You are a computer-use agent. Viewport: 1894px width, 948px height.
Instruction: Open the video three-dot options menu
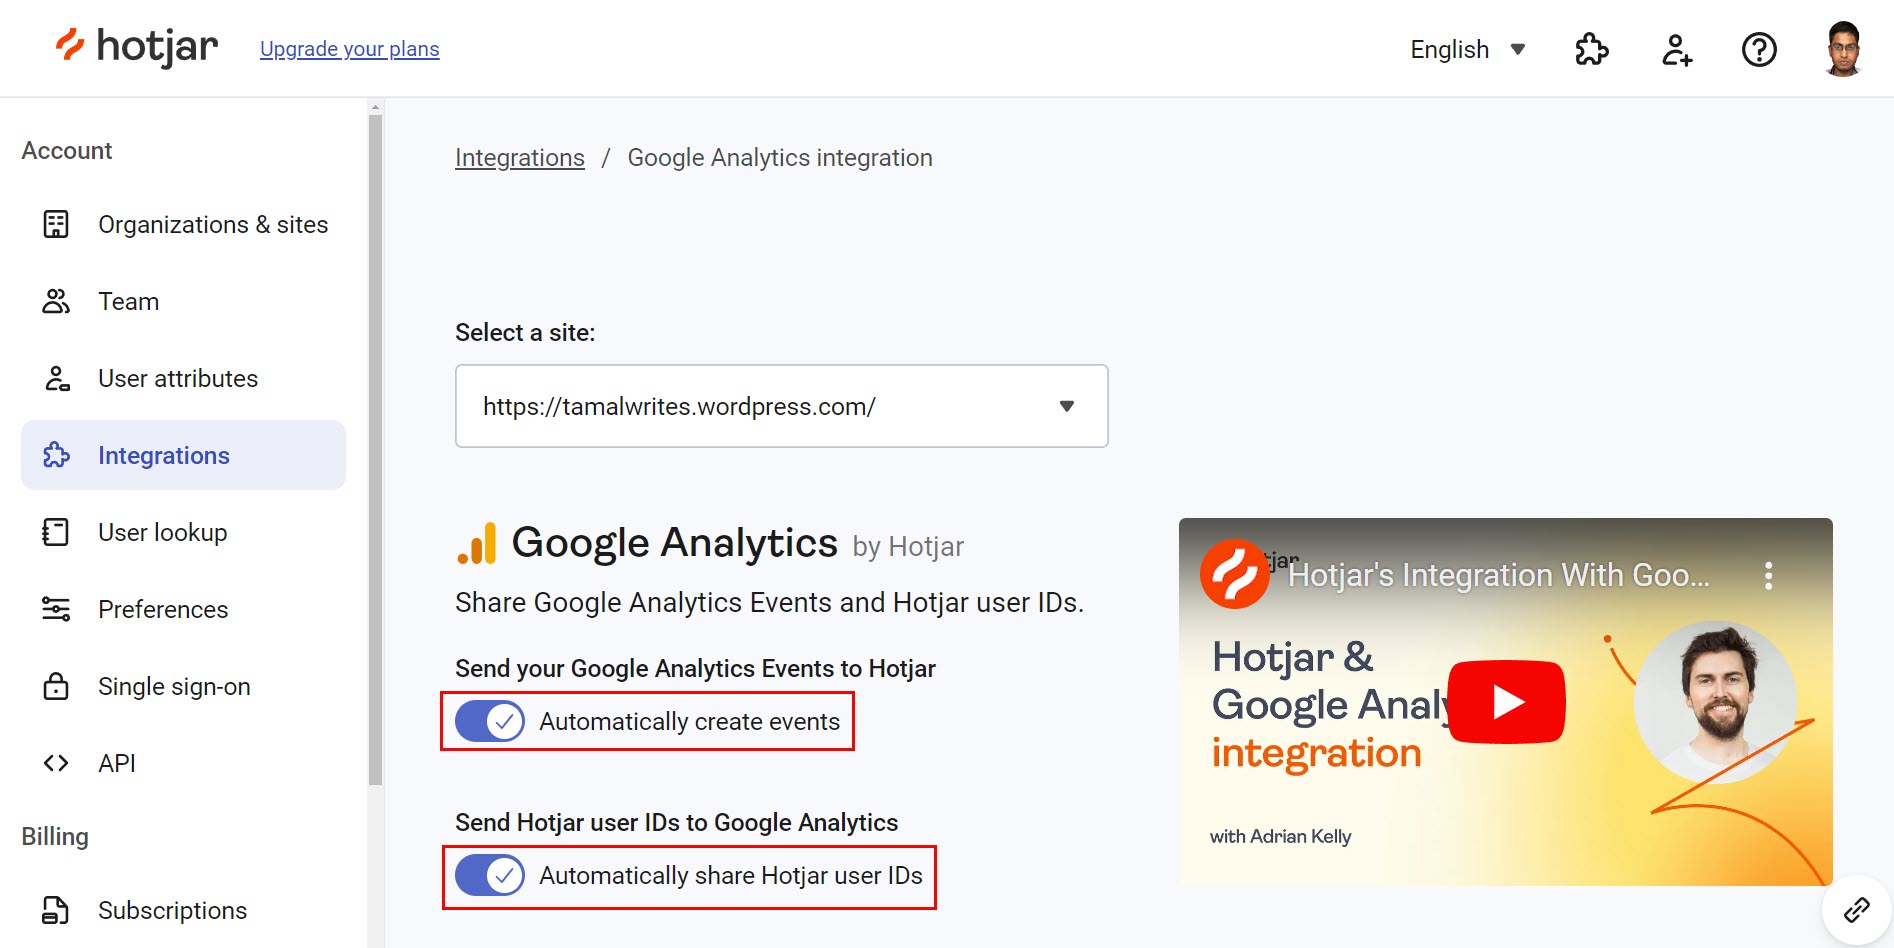click(1768, 575)
